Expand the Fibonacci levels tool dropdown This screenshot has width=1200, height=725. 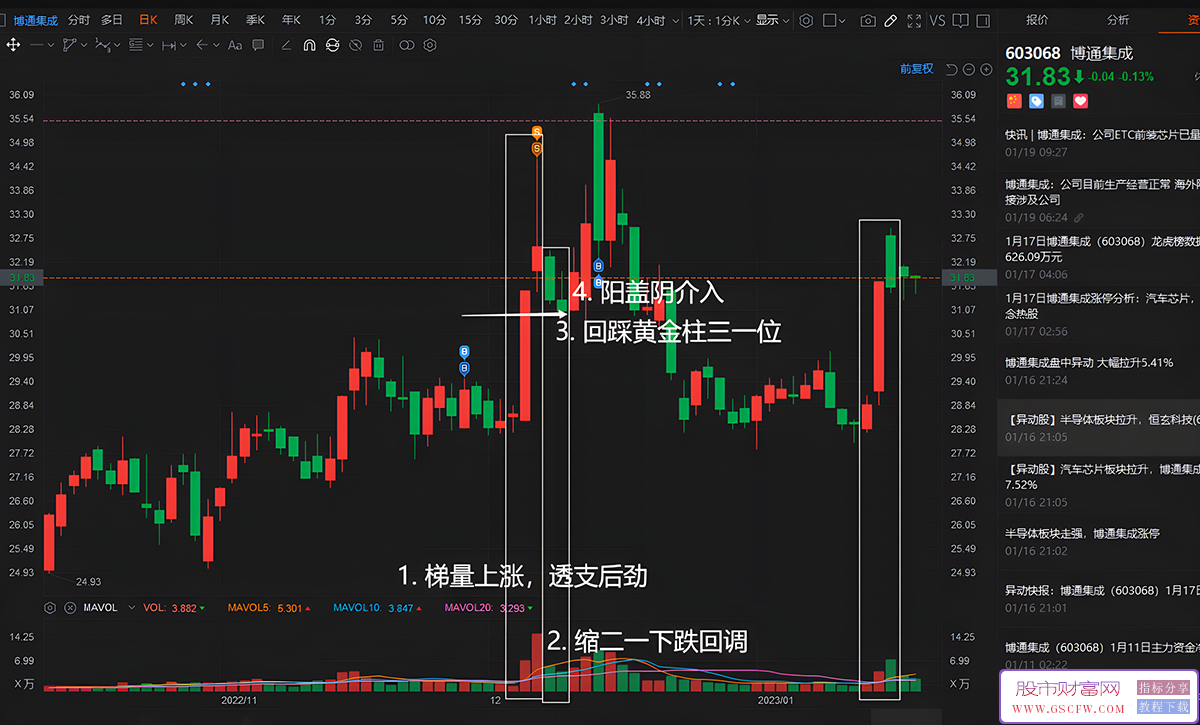coord(151,45)
